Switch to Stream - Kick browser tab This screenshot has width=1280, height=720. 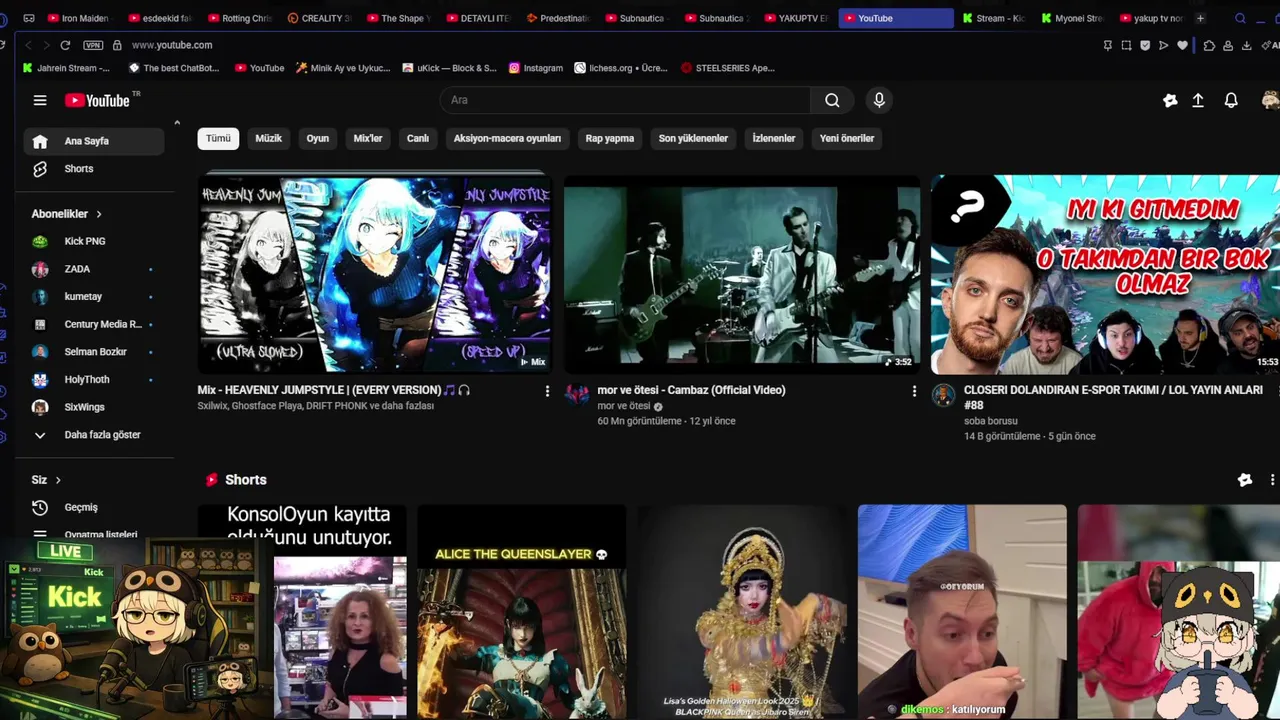click(993, 18)
